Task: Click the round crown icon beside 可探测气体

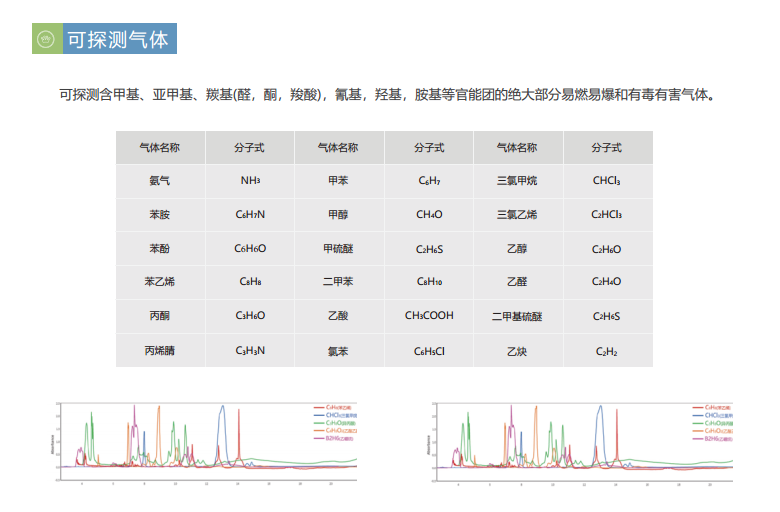Action: (47, 38)
